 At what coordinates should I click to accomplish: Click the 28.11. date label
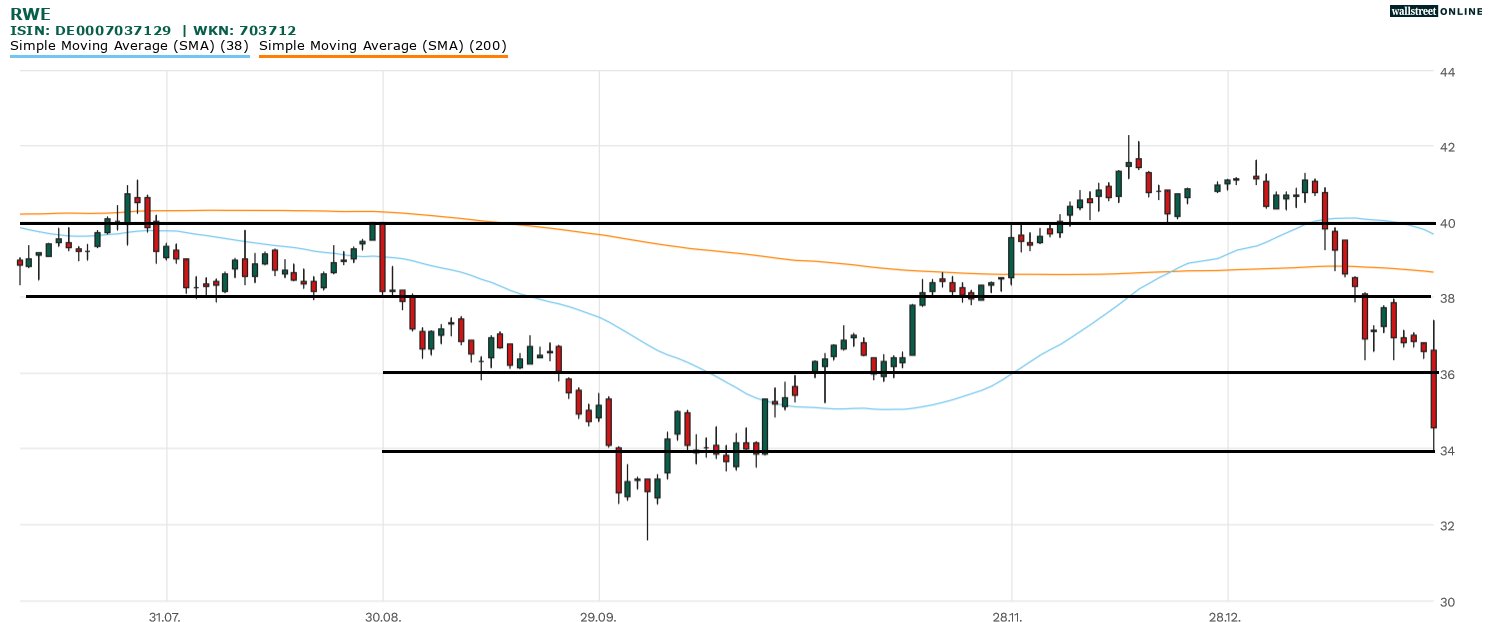tap(1012, 616)
